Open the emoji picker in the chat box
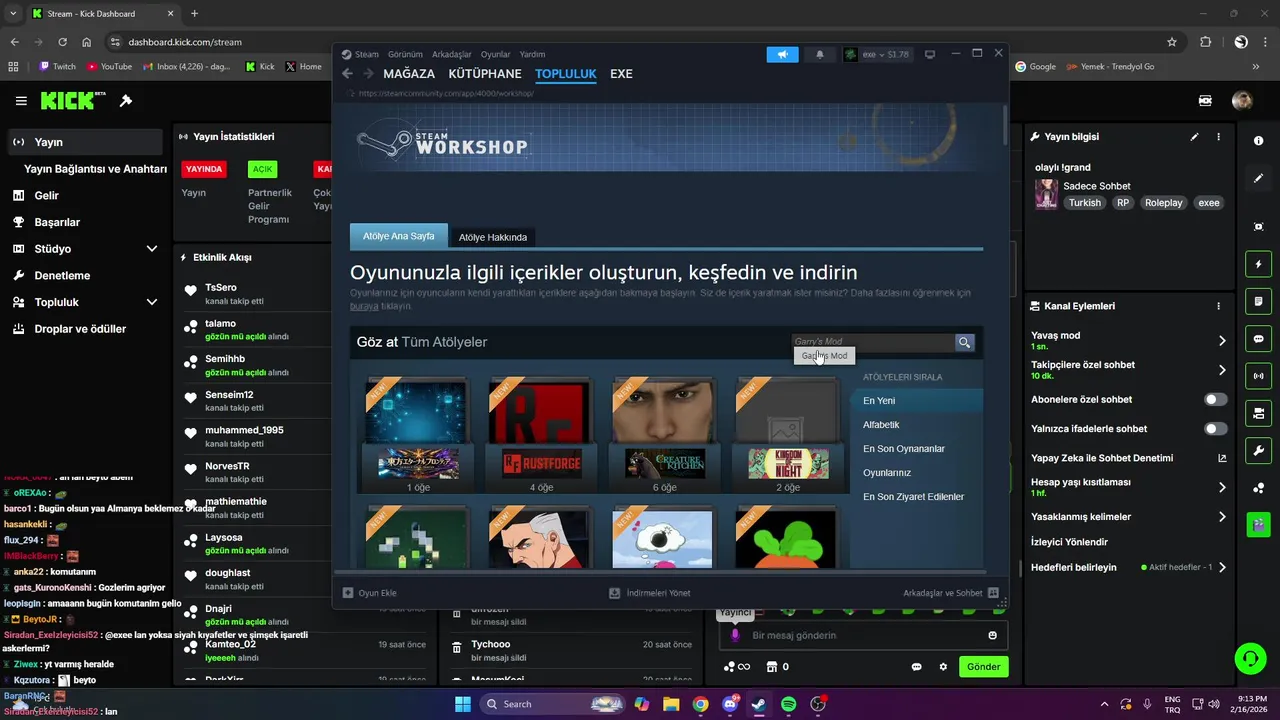Screen dimensions: 1280x720 click(x=992, y=635)
